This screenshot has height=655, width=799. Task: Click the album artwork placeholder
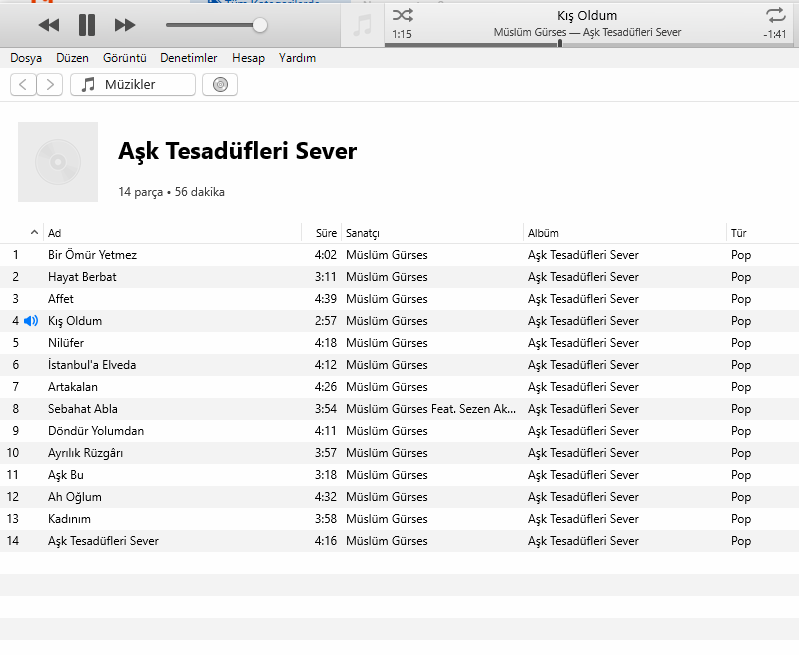point(58,162)
